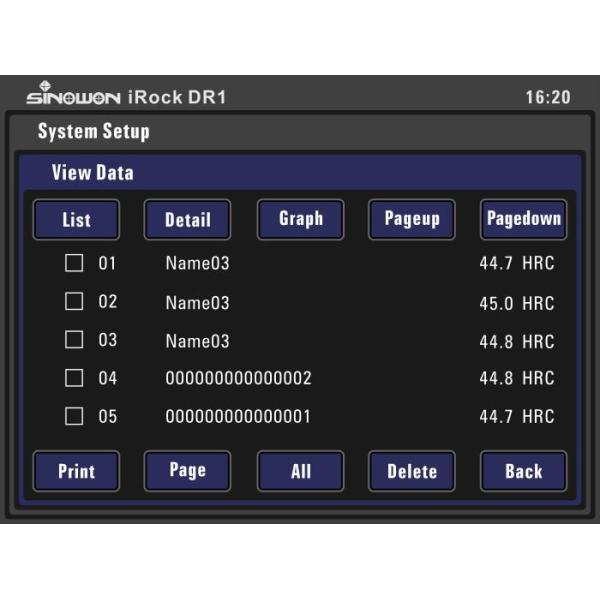The width and height of the screenshot is (600, 600).
Task: Show the Graph view
Action: (x=300, y=220)
